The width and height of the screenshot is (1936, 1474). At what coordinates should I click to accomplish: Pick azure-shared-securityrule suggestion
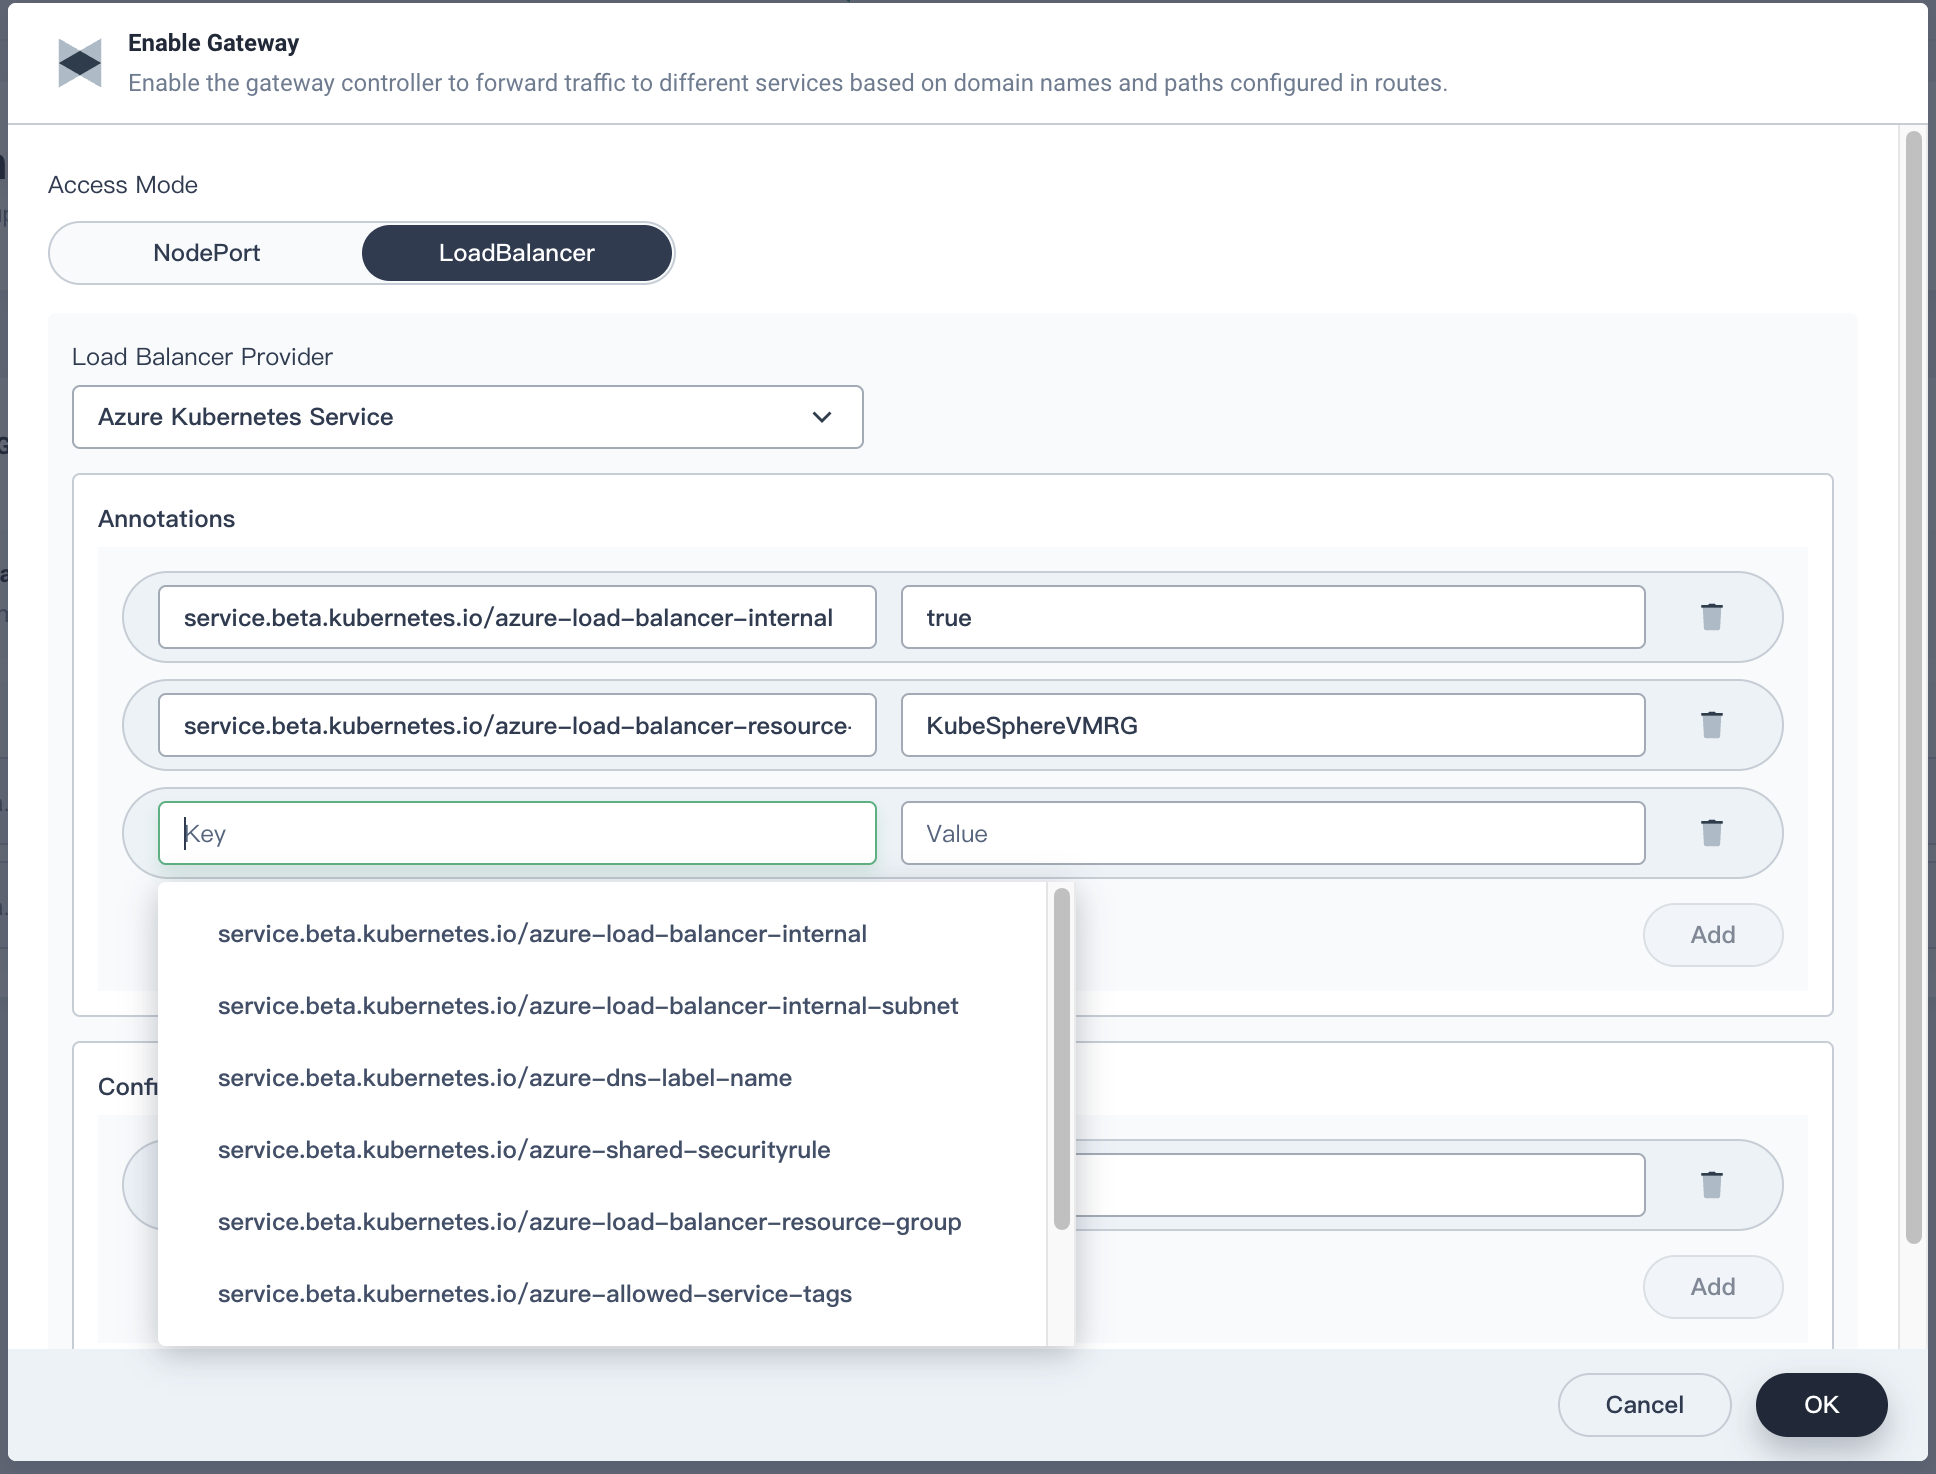click(524, 1150)
